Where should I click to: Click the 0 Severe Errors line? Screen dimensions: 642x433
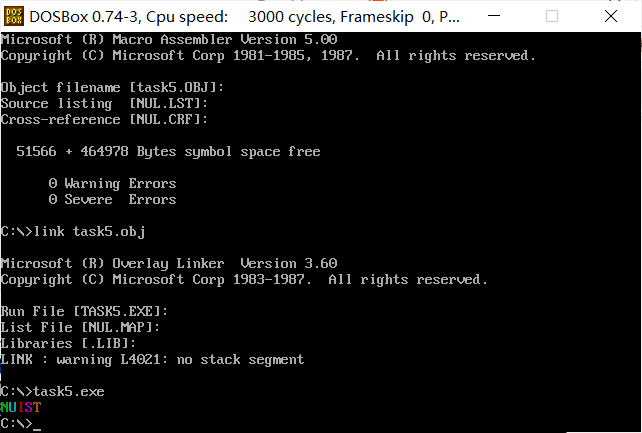[x=112, y=199]
